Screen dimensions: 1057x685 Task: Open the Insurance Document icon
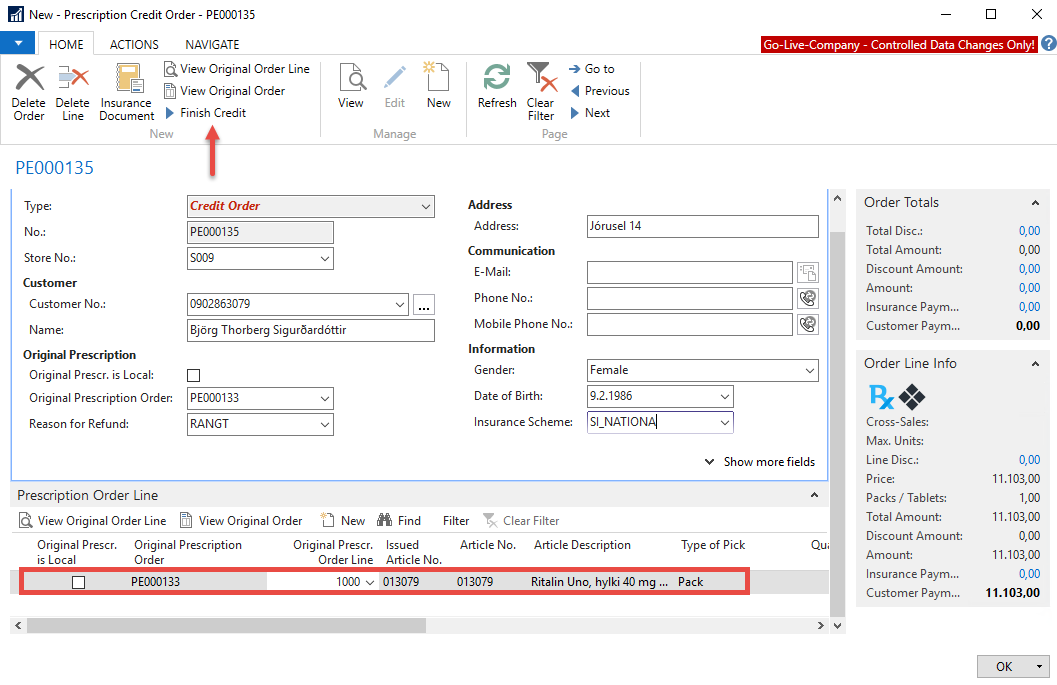coord(127,80)
